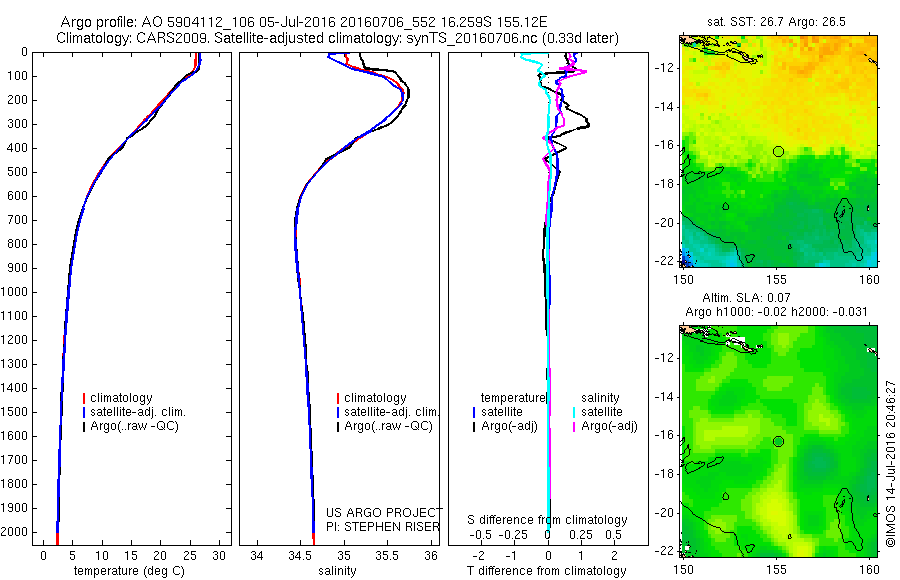The width and height of the screenshot is (900, 580).
Task: Click the Argo location circle on SLA map
Action: click(778, 442)
